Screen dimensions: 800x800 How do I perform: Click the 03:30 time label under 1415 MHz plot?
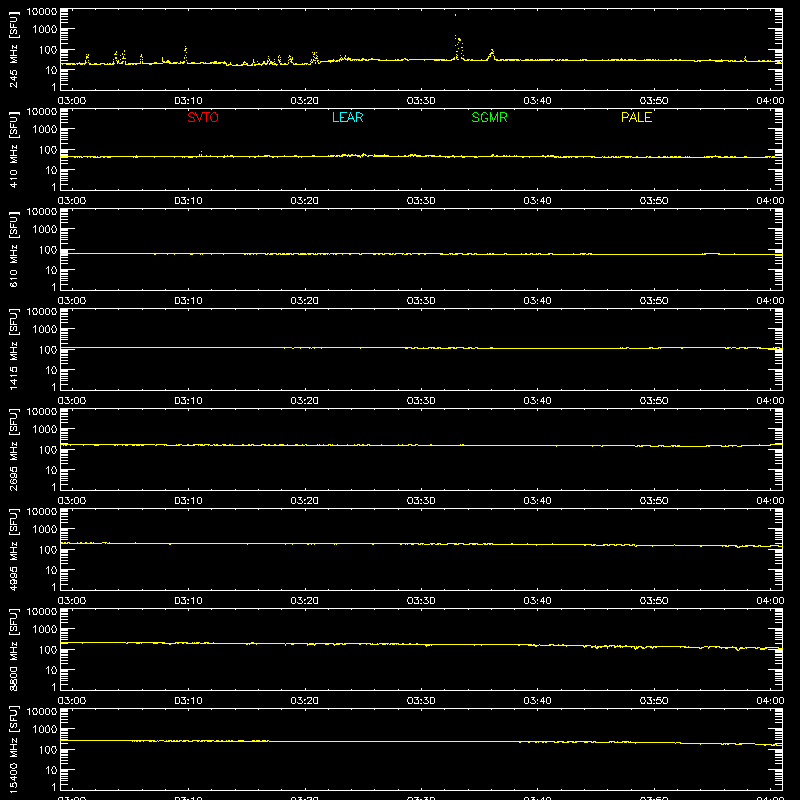[x=421, y=401]
